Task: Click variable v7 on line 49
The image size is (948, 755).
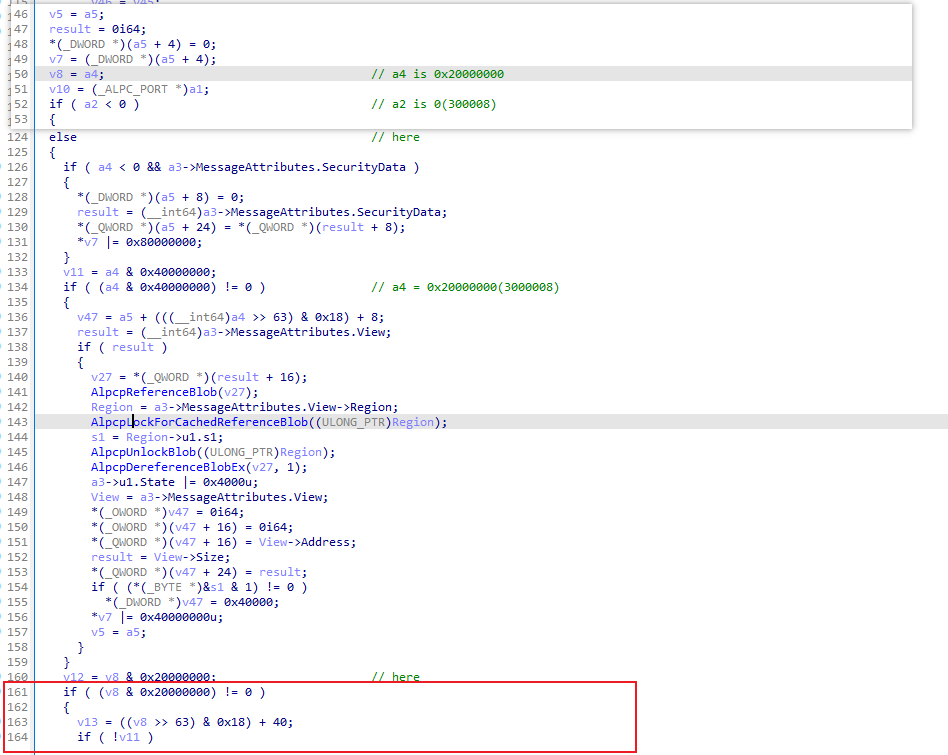Action: 56,59
